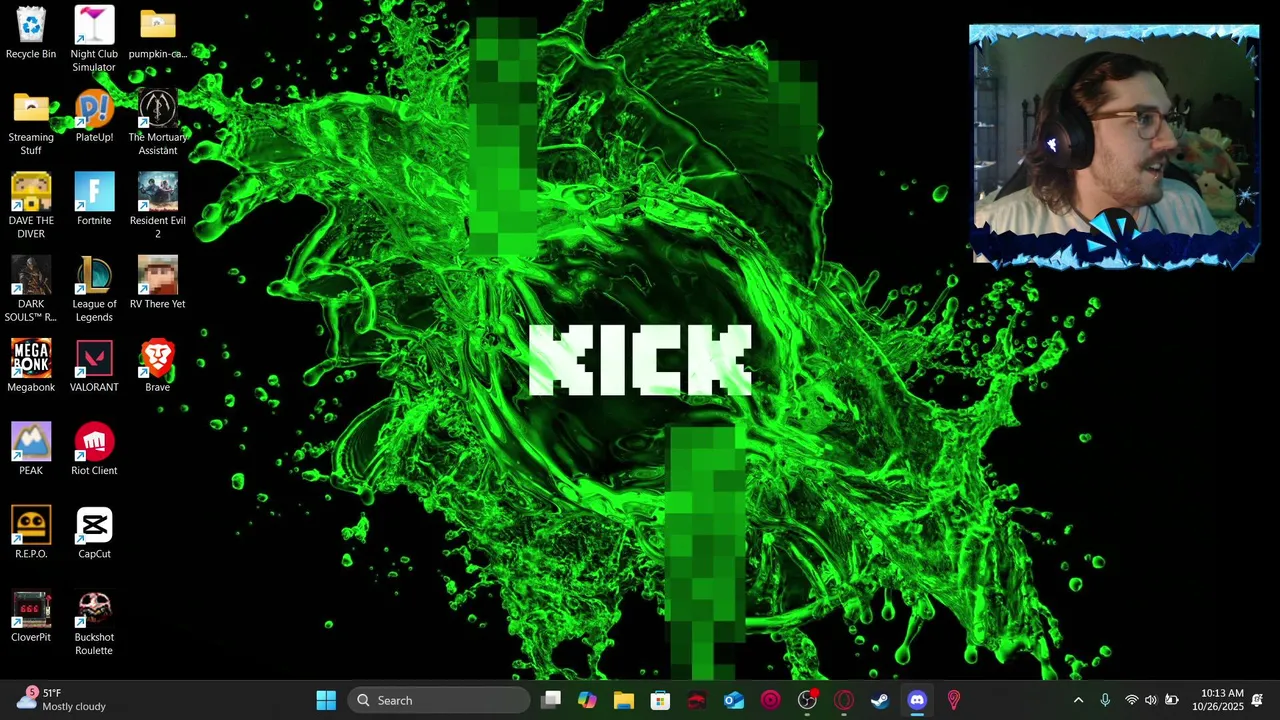Image resolution: width=1280 pixels, height=720 pixels.
Task: Open the Windows Start menu
Action: [x=326, y=700]
